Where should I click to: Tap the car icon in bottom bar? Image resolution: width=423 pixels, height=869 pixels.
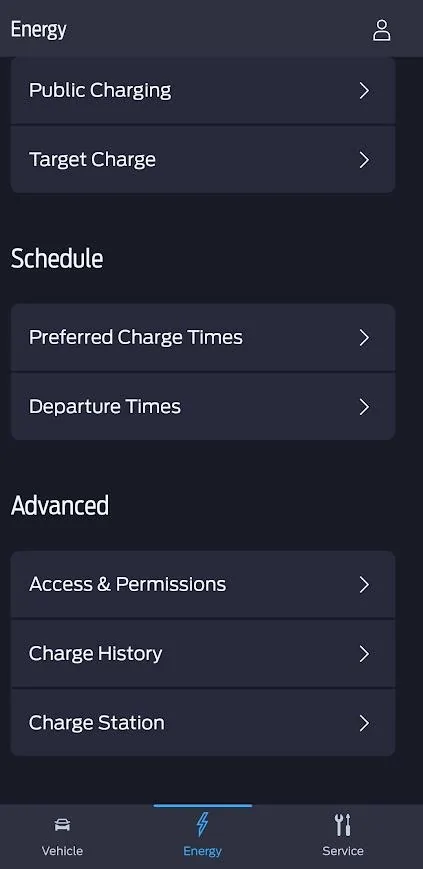(x=62, y=825)
